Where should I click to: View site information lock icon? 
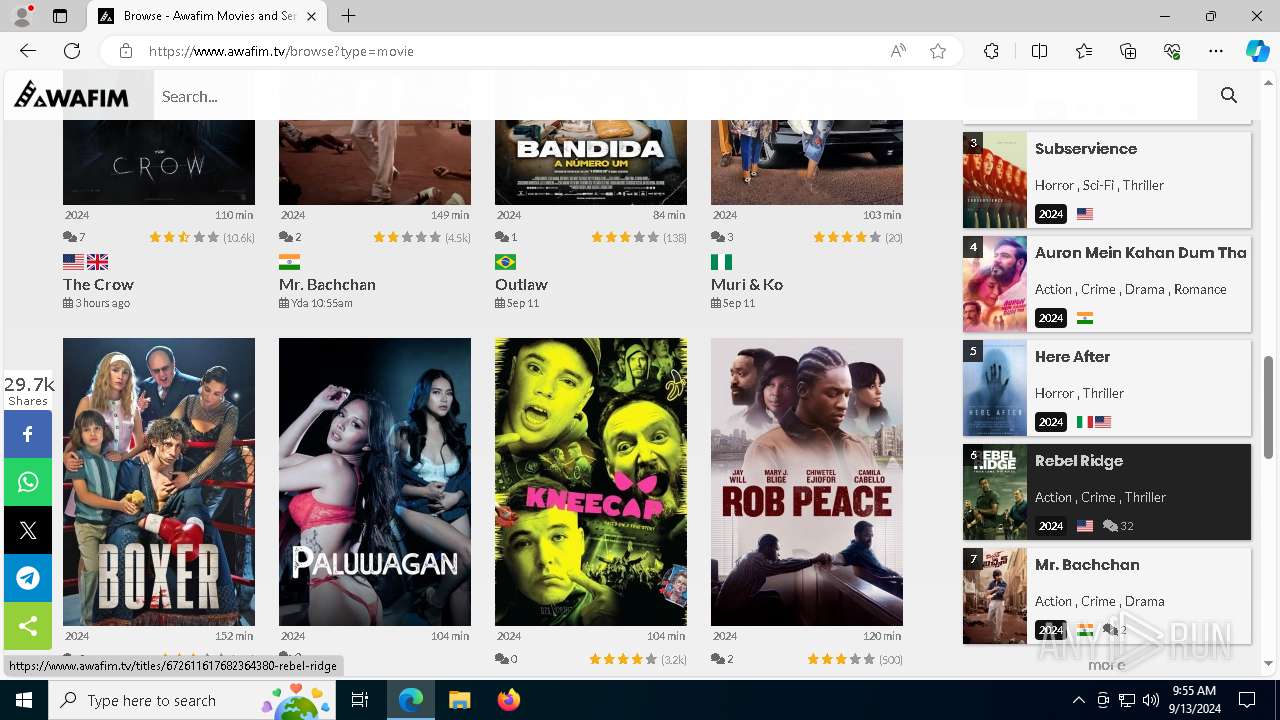click(126, 51)
